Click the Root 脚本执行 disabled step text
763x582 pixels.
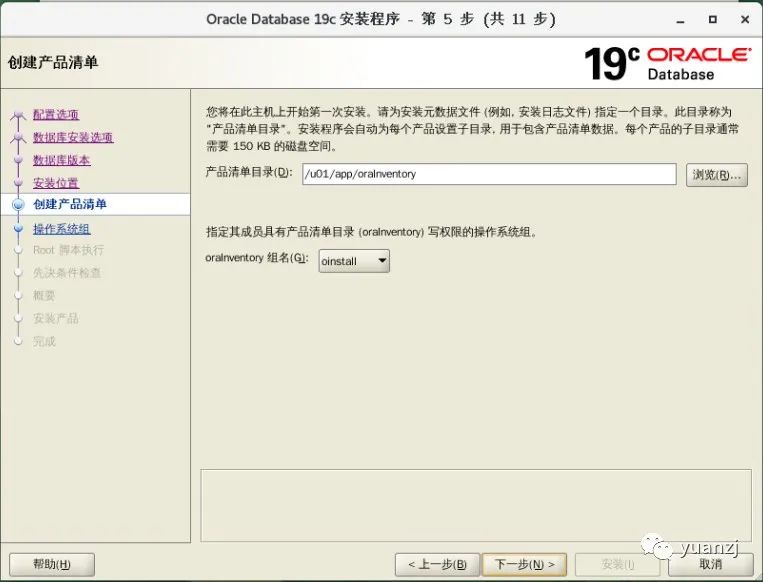pyautogui.click(x=68, y=250)
